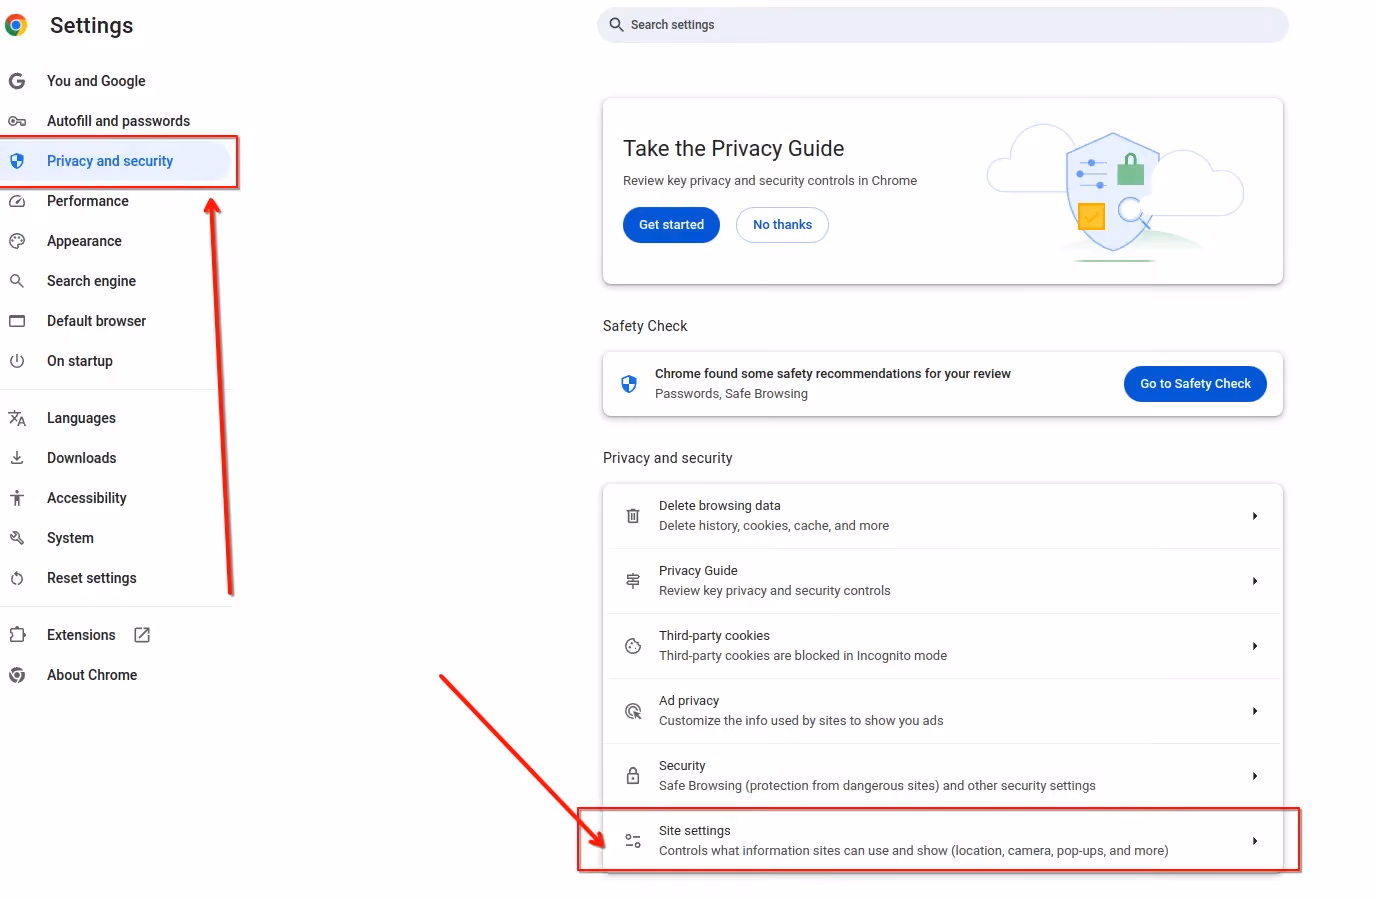This screenshot has height=899, width=1378.
Task: Open Accessibility settings
Action: point(87,498)
